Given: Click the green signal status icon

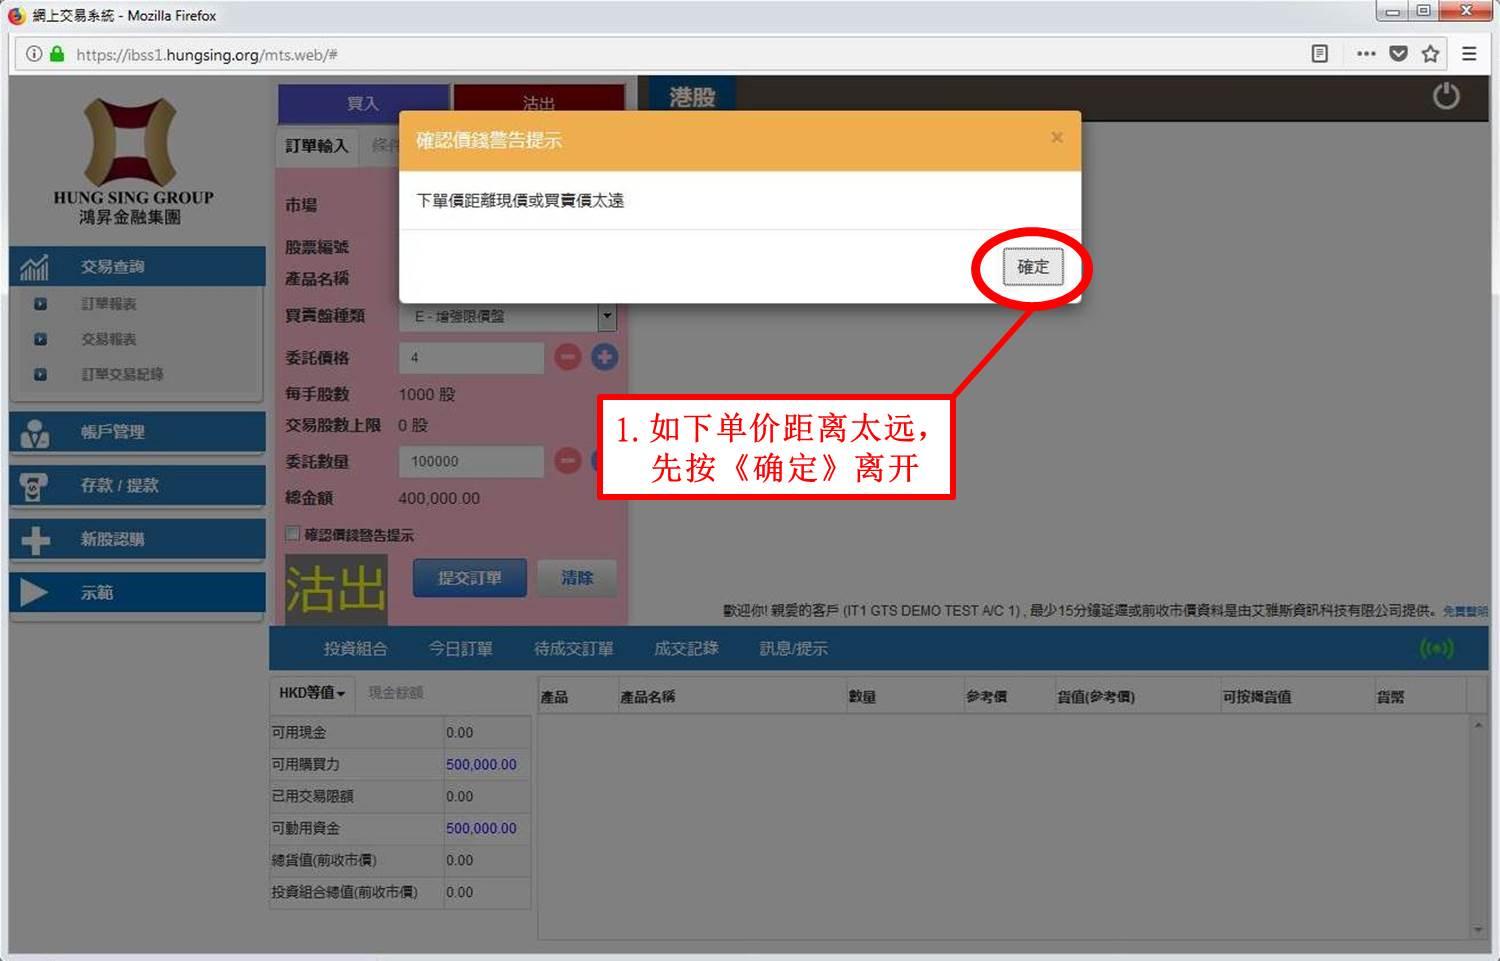Looking at the screenshot, I should tap(1437, 648).
